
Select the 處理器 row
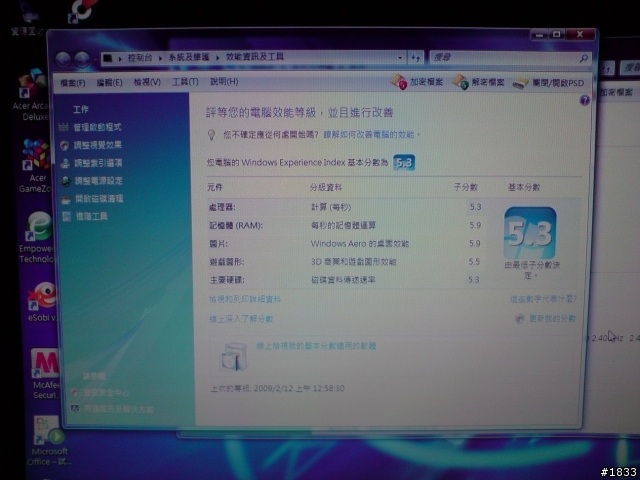347,207
